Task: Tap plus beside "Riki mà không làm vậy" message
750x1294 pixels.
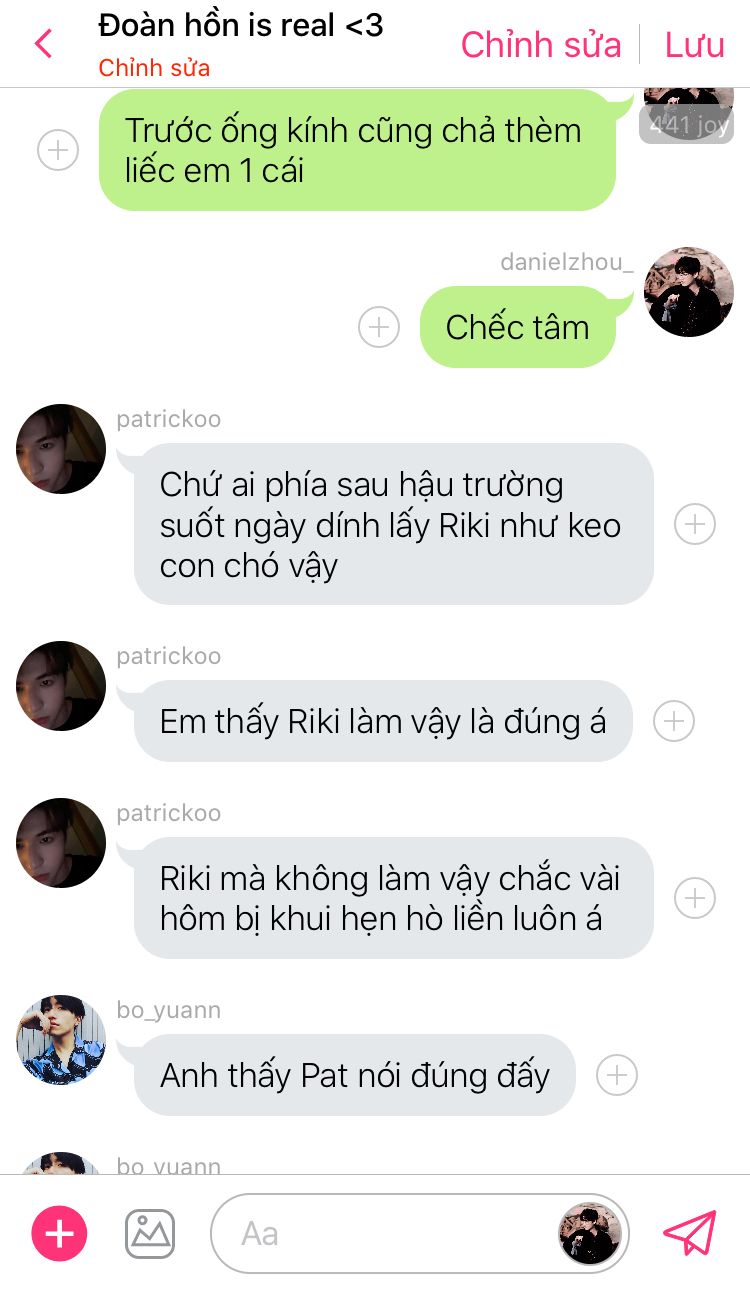Action: tap(695, 898)
